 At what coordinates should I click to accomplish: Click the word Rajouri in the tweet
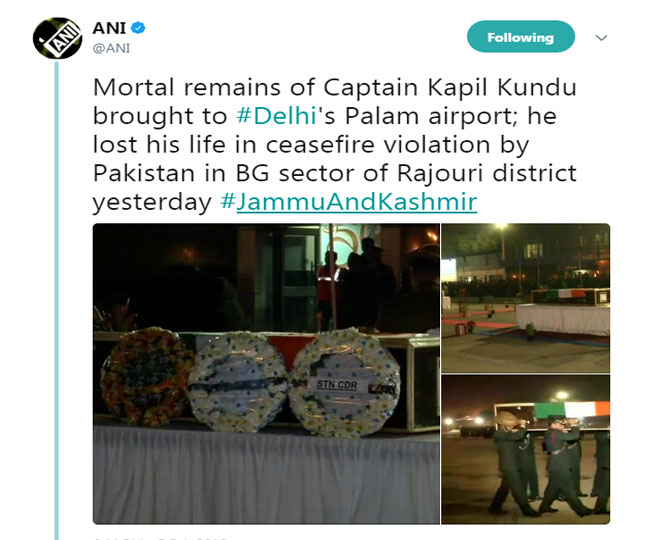click(440, 173)
